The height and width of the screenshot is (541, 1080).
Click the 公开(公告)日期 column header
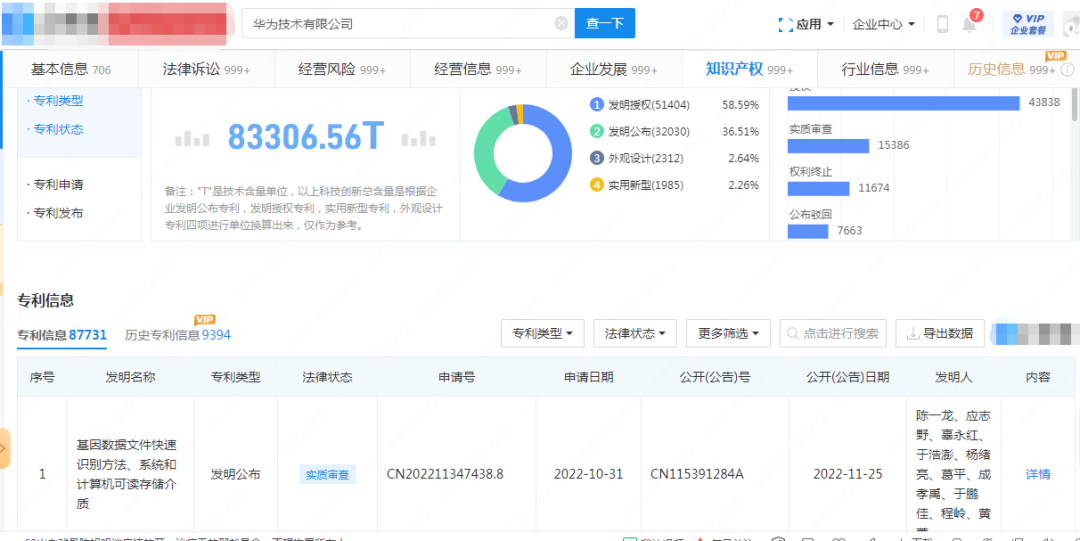[x=848, y=377]
